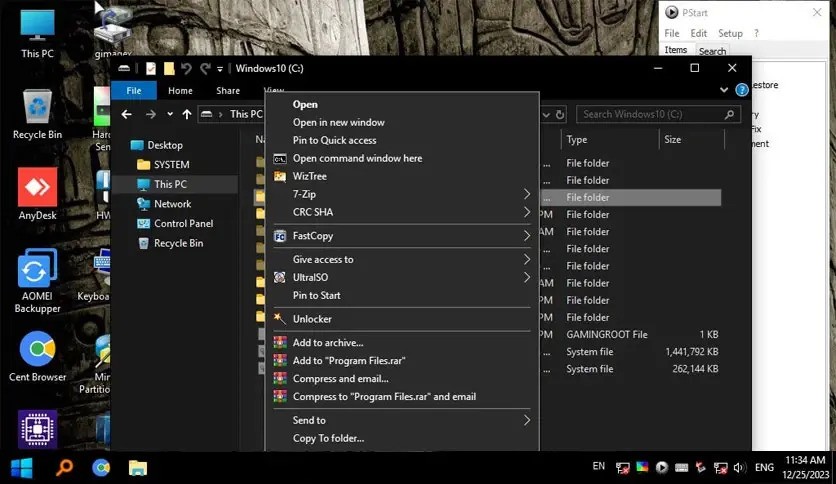Expand the ribbon chevron
The height and width of the screenshot is (484, 836).
[724, 90]
